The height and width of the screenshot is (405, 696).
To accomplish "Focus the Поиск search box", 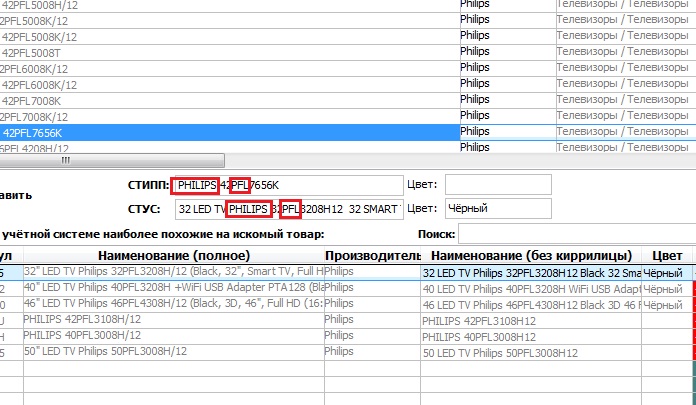I will [x=577, y=234].
